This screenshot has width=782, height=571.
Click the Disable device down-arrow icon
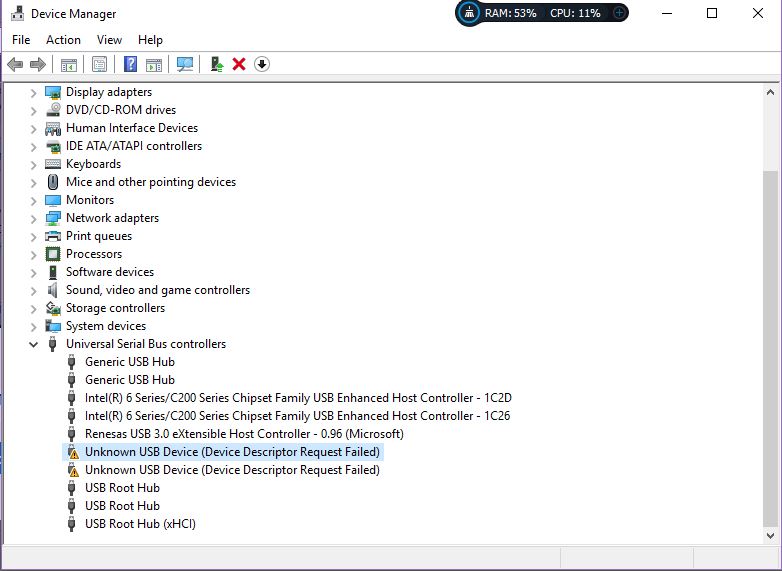tap(262, 64)
